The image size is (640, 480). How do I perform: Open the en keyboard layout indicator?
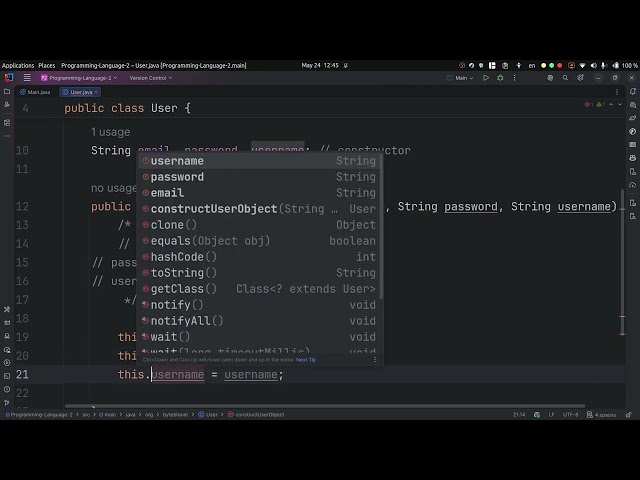click(531, 65)
